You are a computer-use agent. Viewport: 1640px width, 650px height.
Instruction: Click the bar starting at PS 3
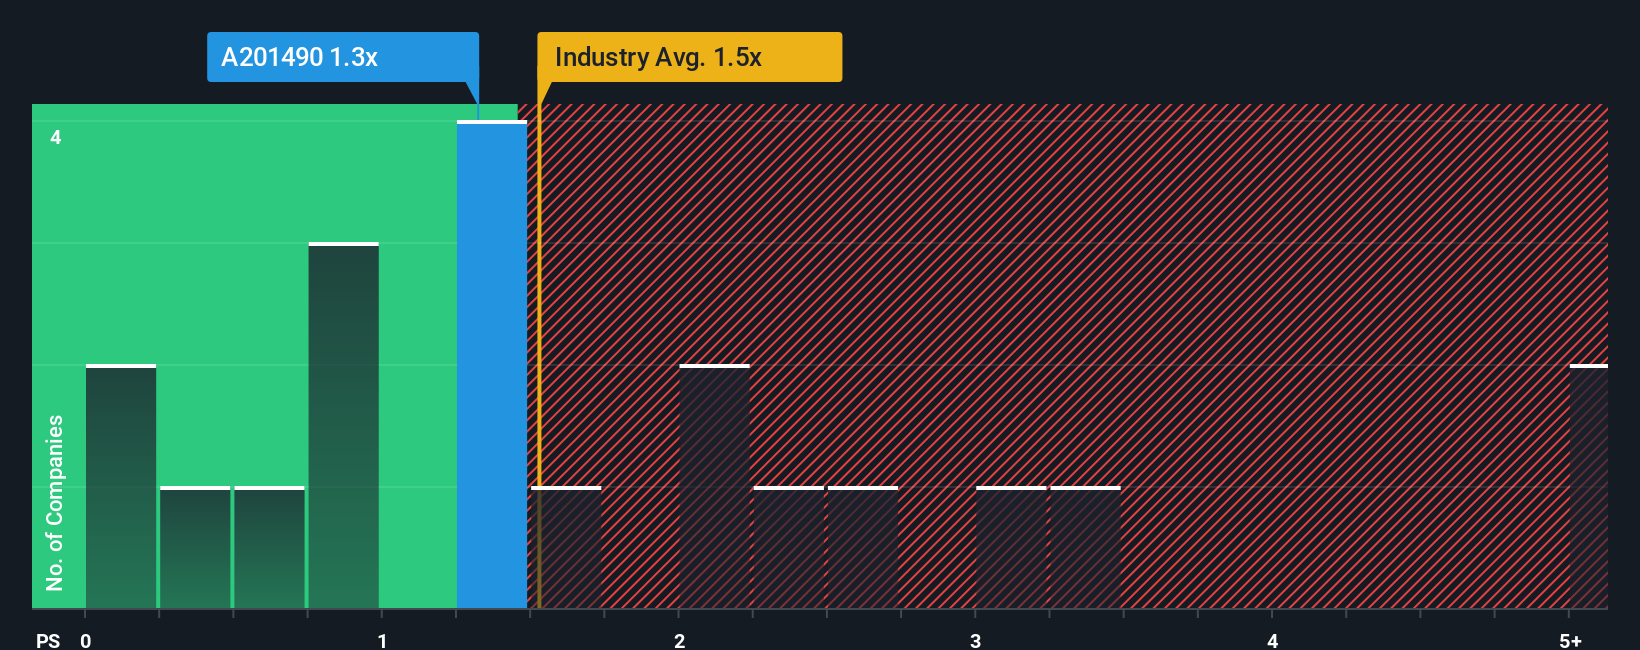[1011, 548]
